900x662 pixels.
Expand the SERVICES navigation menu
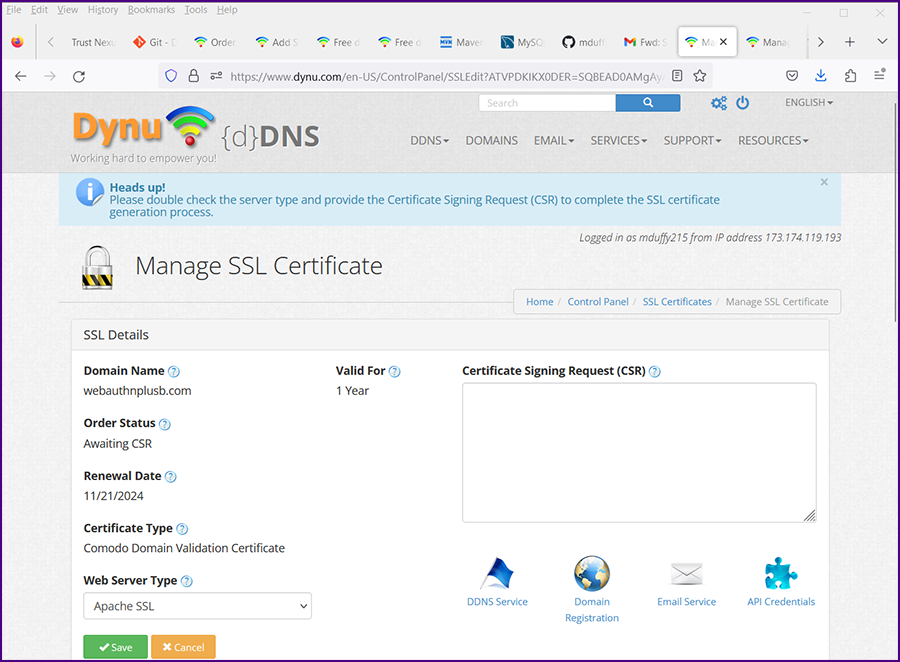[619, 141]
